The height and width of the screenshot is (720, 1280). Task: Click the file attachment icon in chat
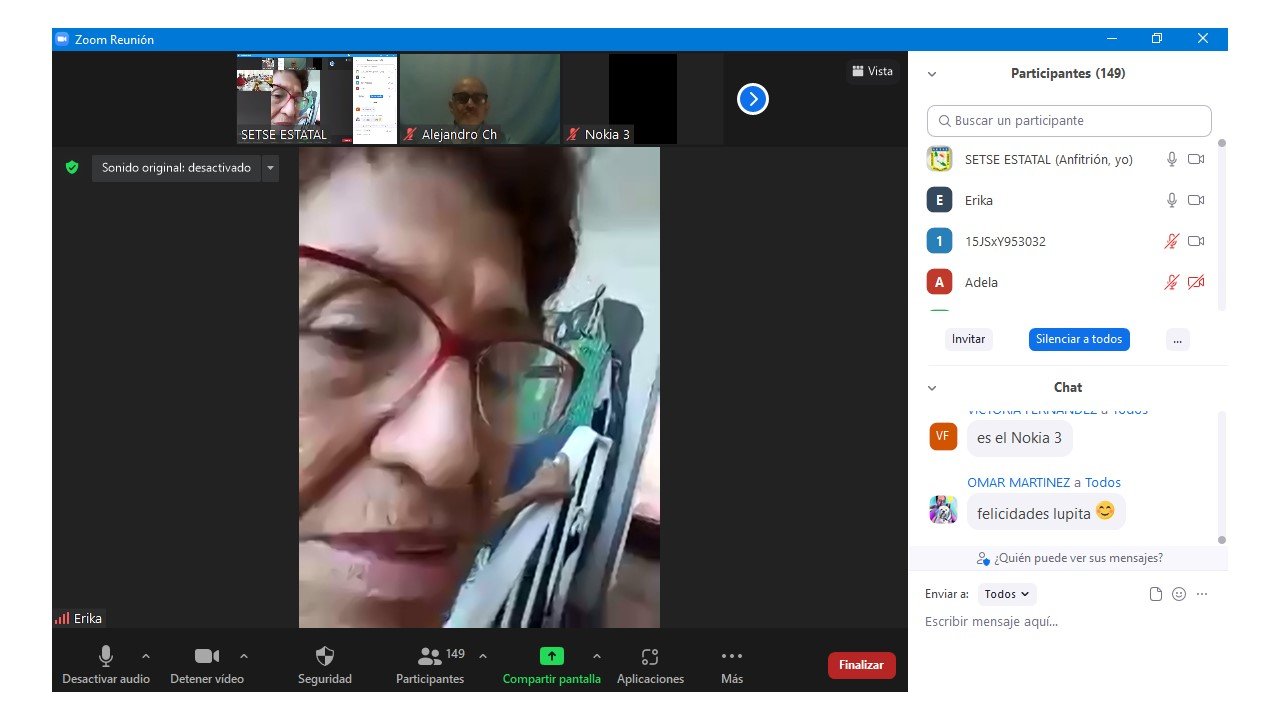pos(1156,594)
